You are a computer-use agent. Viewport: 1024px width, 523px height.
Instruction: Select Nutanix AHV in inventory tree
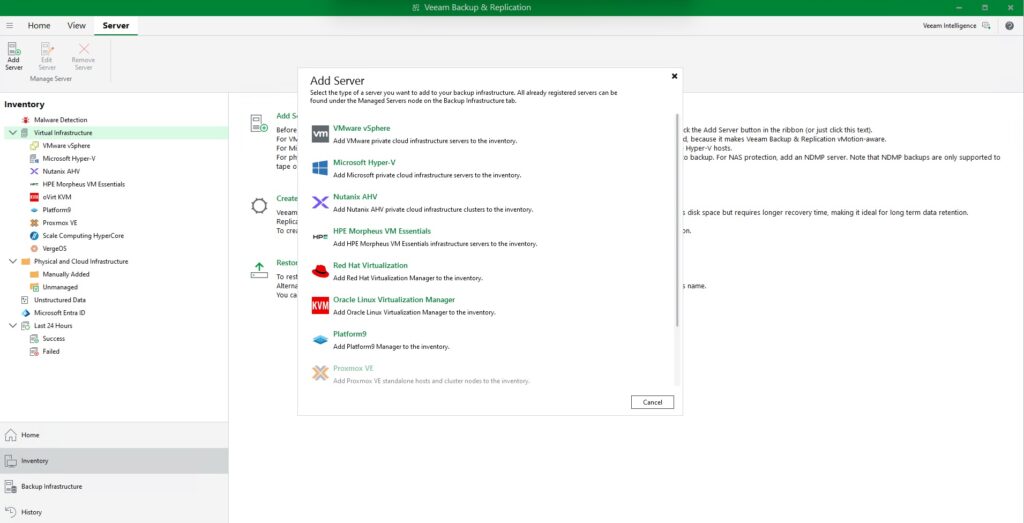61,172
